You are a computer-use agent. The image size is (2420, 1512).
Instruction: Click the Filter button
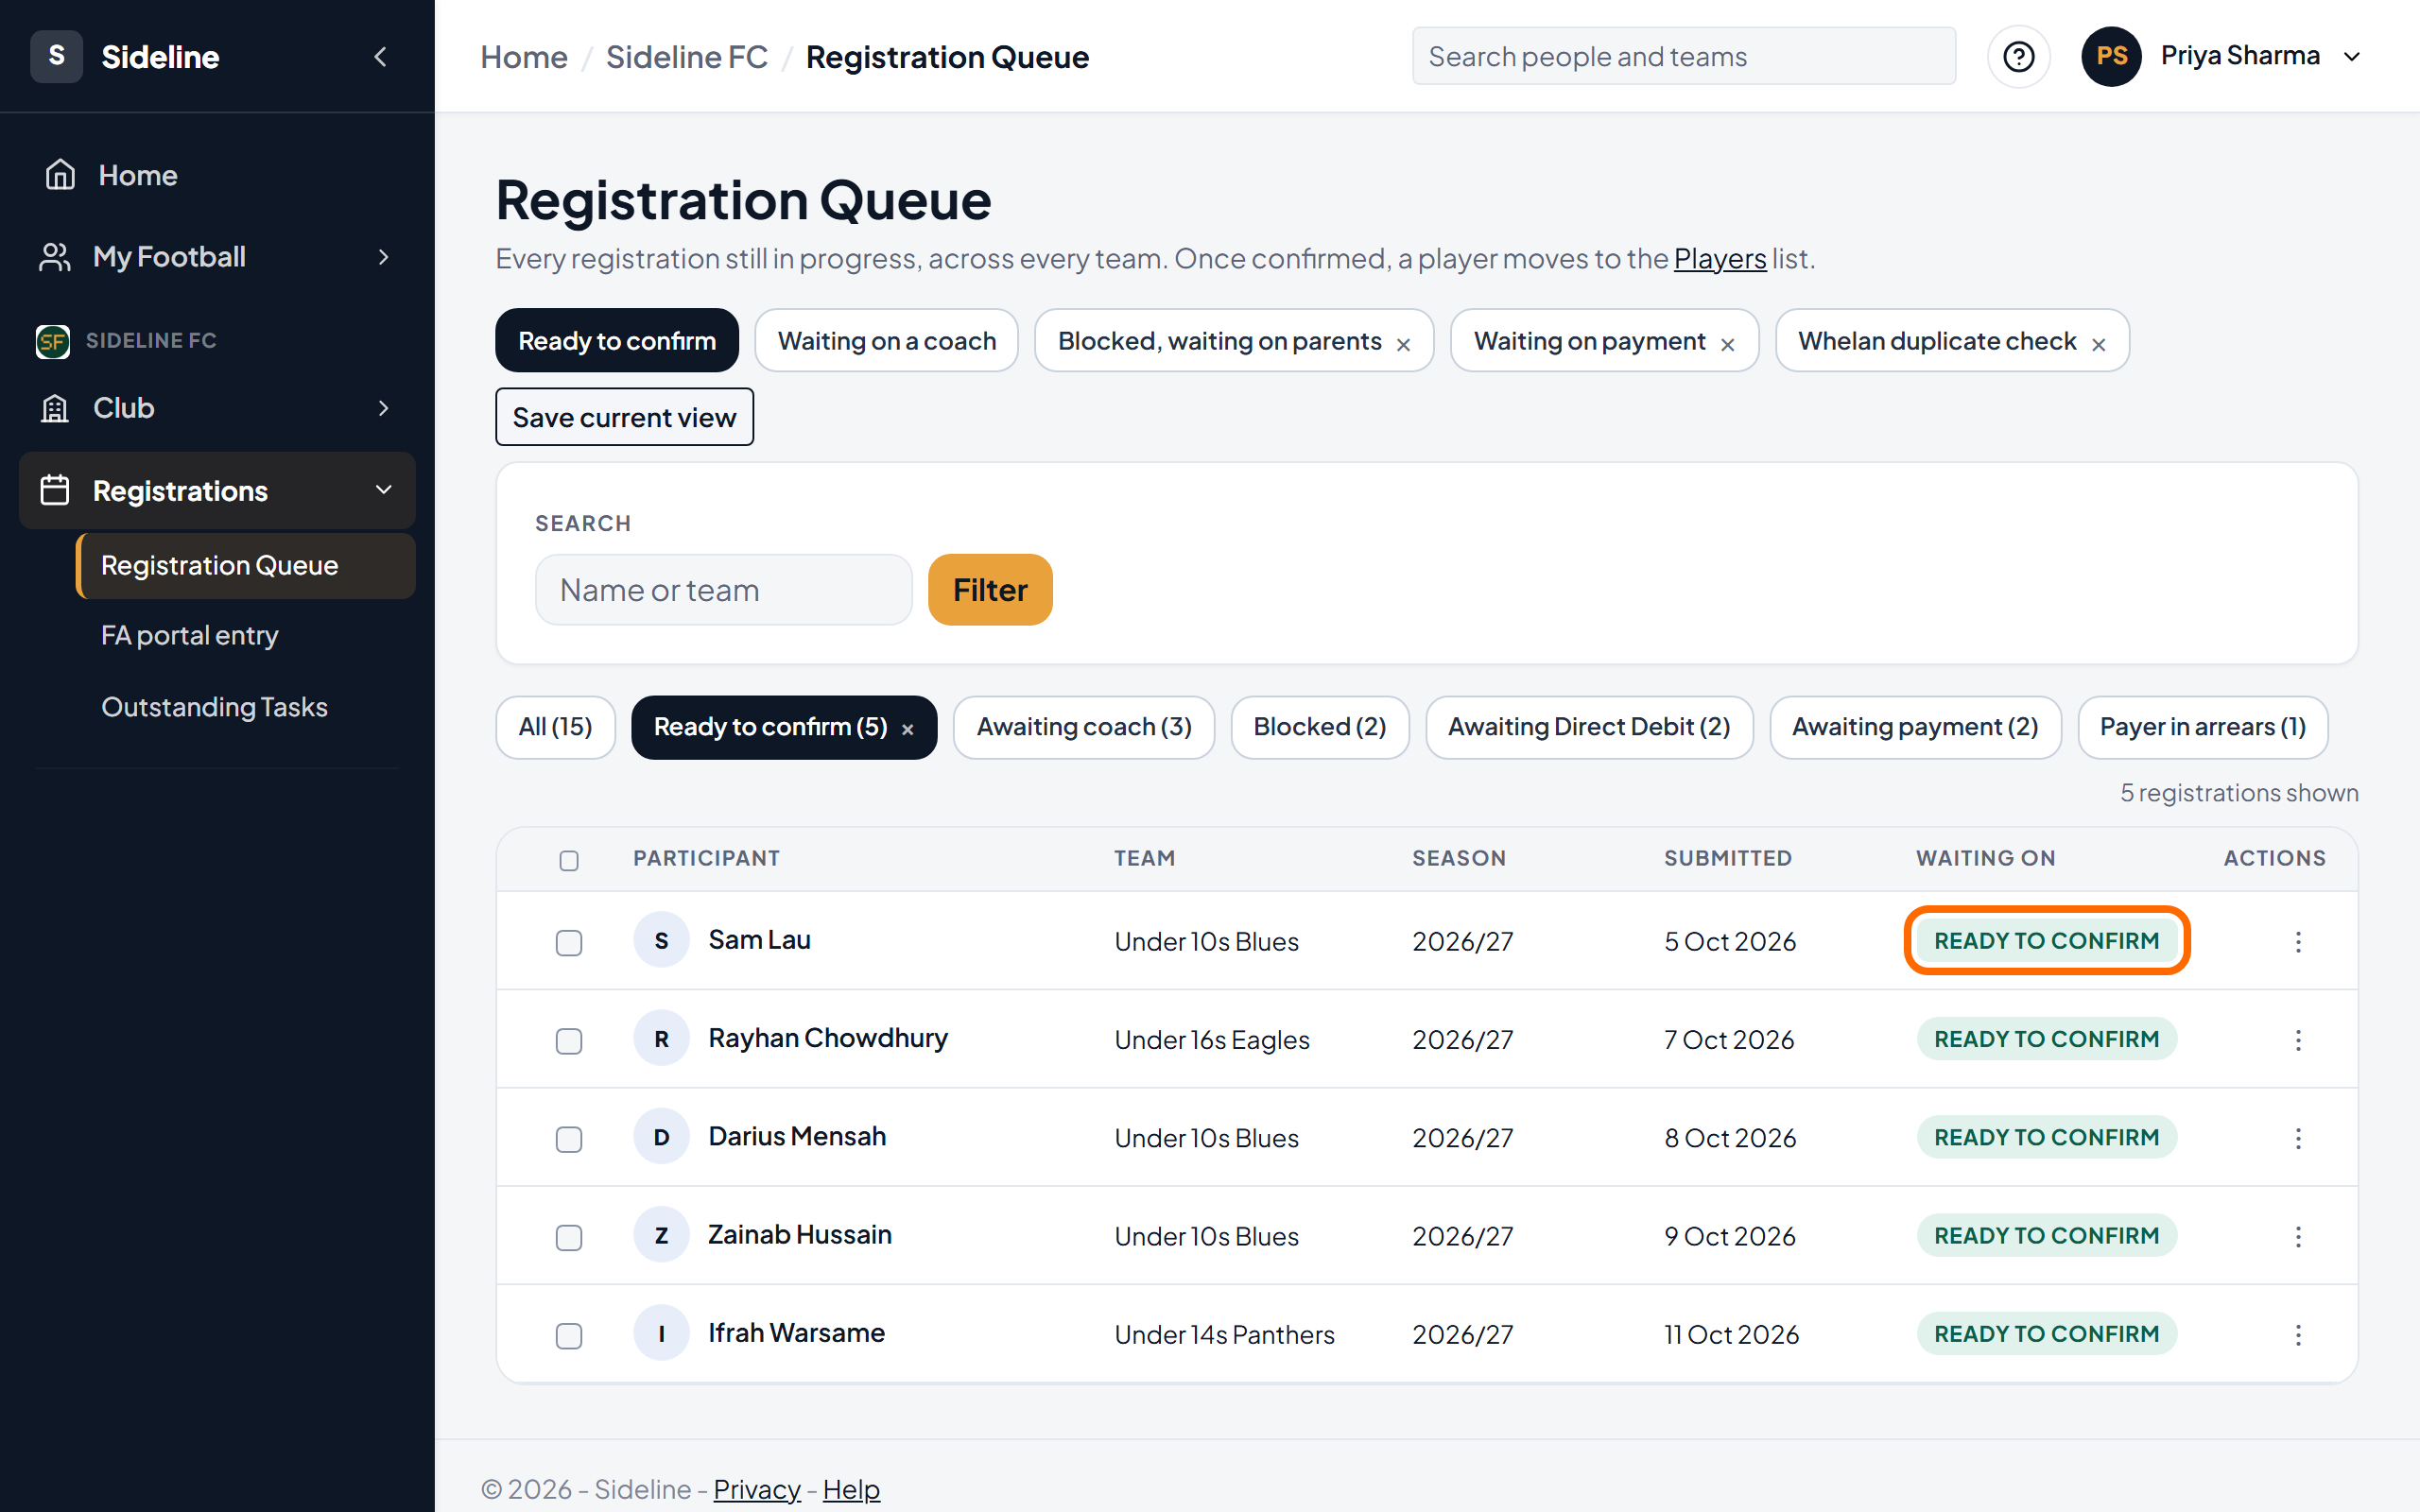989,590
